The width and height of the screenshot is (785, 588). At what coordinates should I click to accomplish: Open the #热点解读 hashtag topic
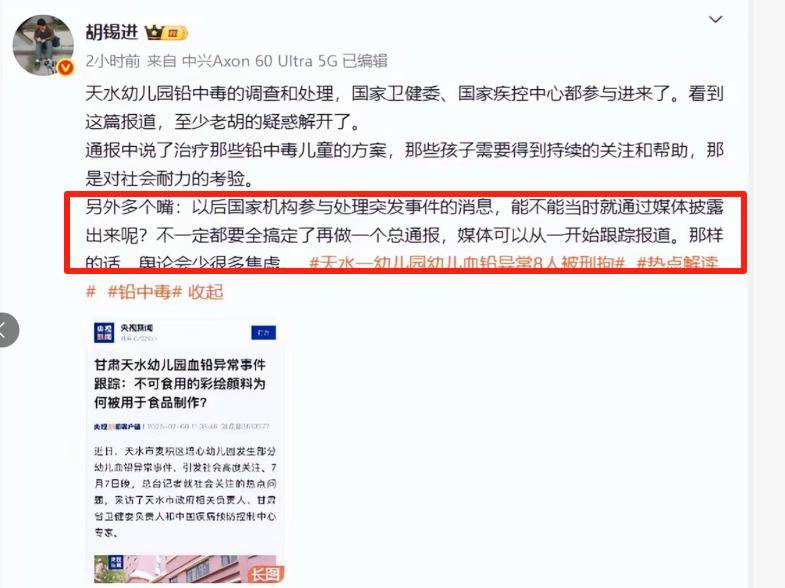click(x=677, y=262)
